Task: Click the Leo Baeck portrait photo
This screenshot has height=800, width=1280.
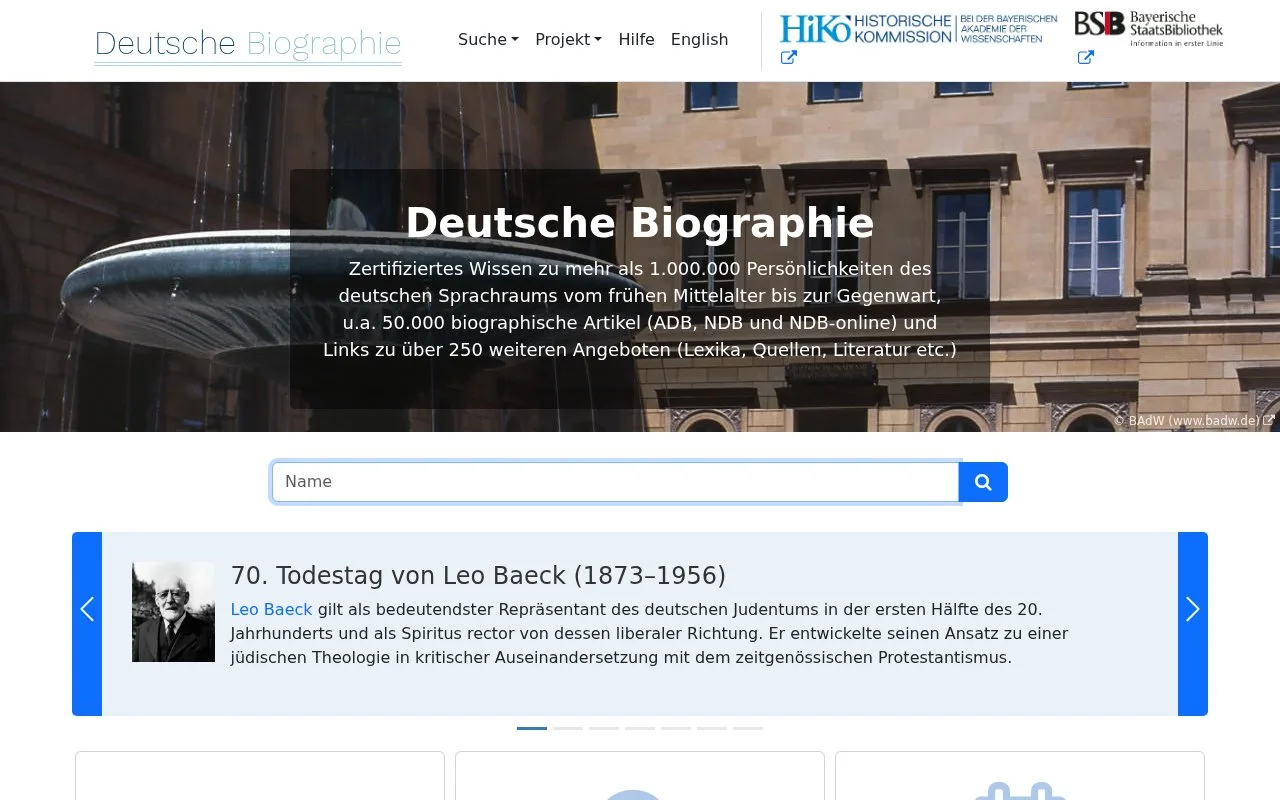Action: click(173, 612)
